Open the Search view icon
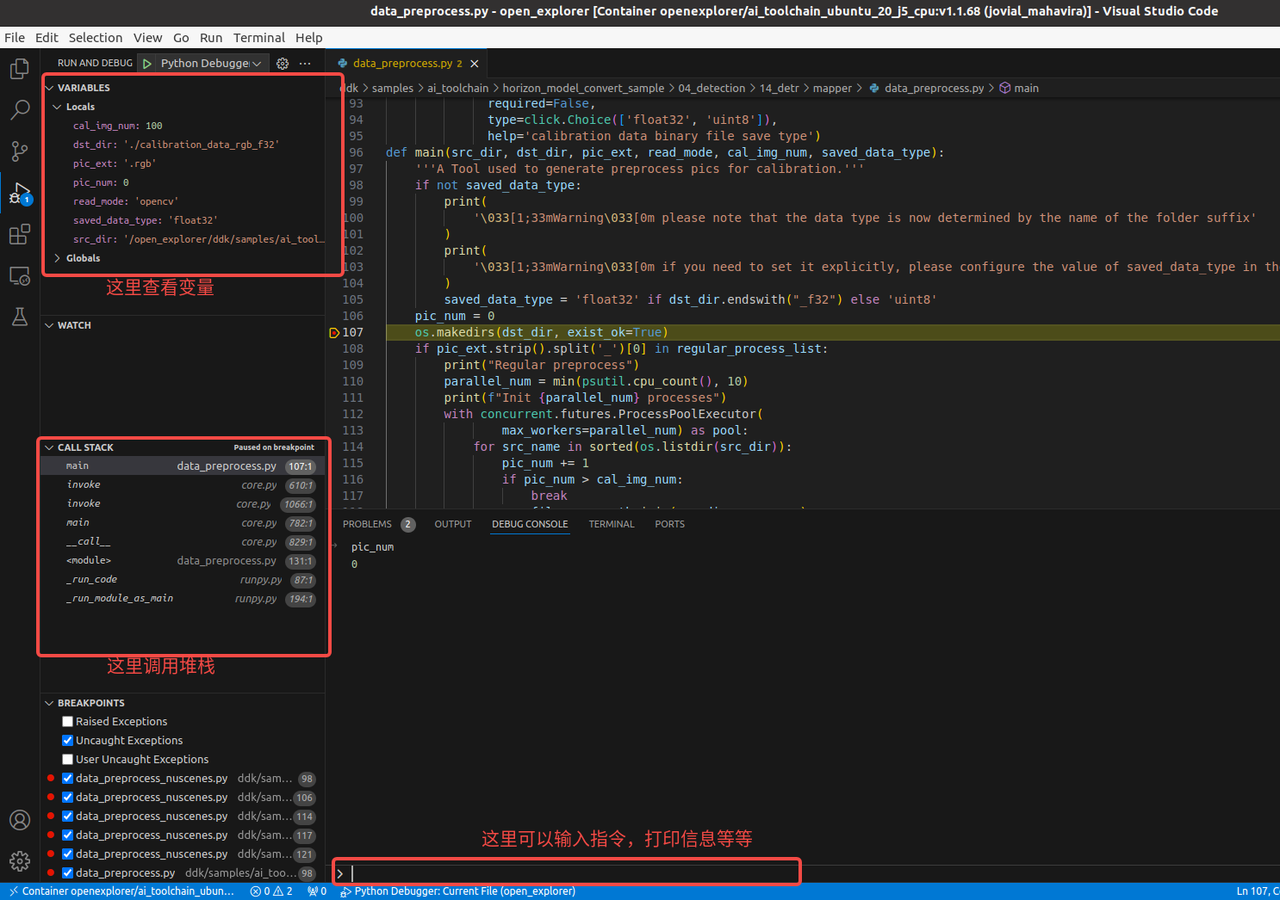The image size is (1280, 900). (x=19, y=110)
